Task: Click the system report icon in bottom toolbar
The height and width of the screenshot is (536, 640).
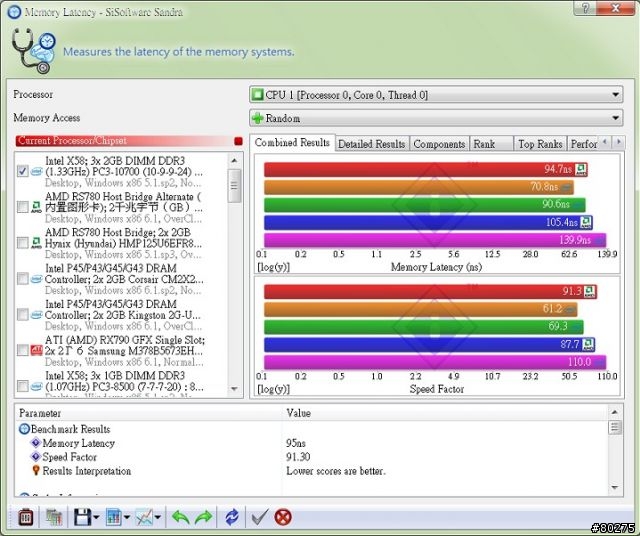Action: click(53, 517)
